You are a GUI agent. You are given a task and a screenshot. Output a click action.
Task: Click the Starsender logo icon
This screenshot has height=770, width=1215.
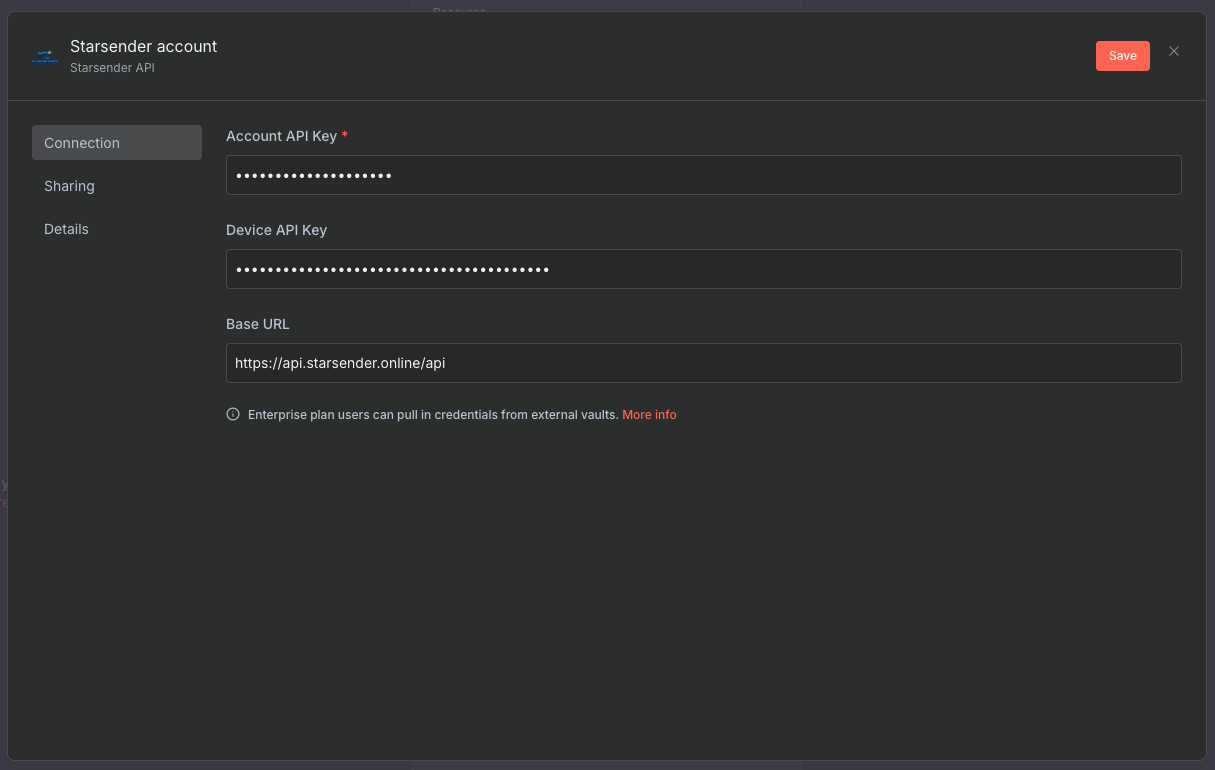pos(44,56)
